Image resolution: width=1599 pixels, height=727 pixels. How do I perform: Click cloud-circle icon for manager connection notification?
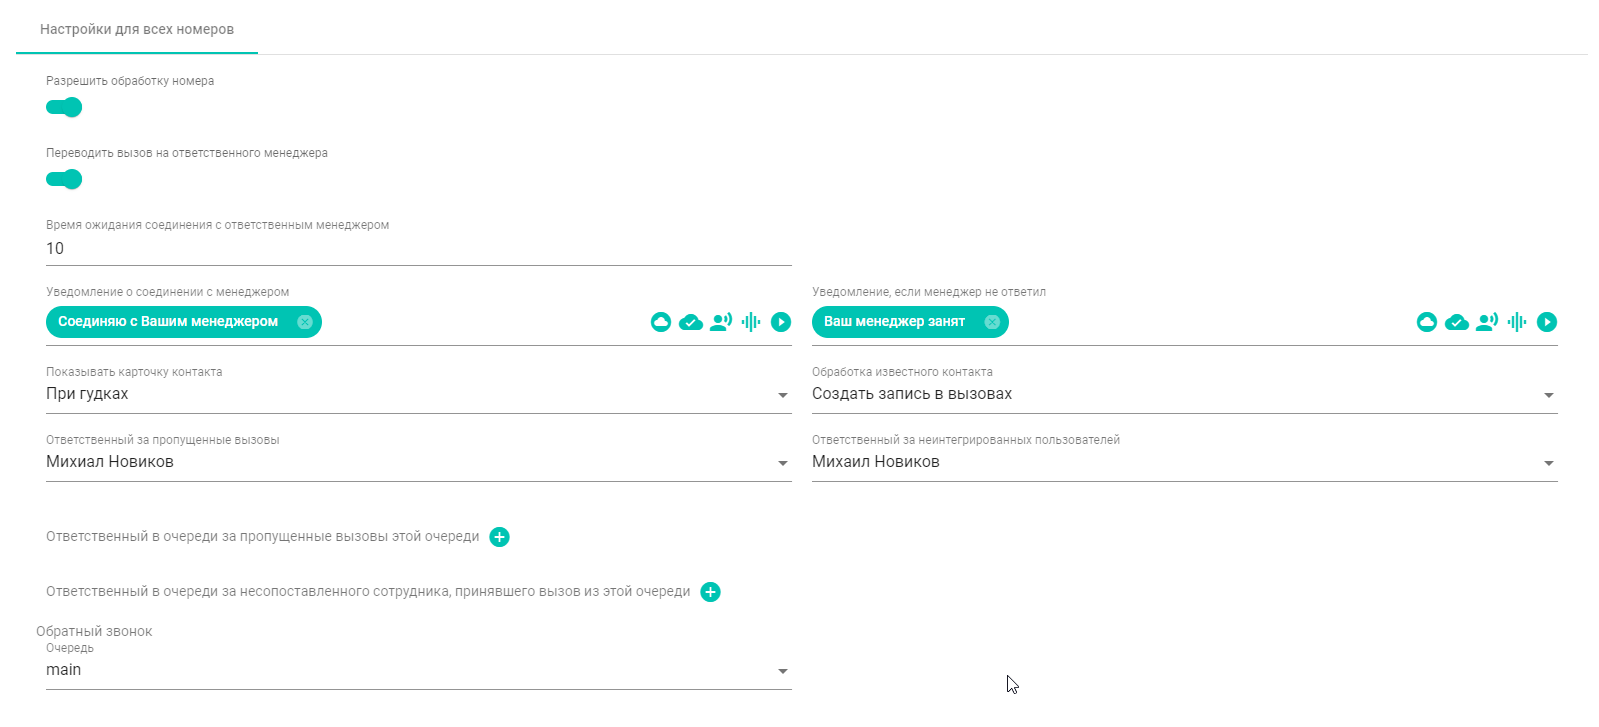(661, 322)
